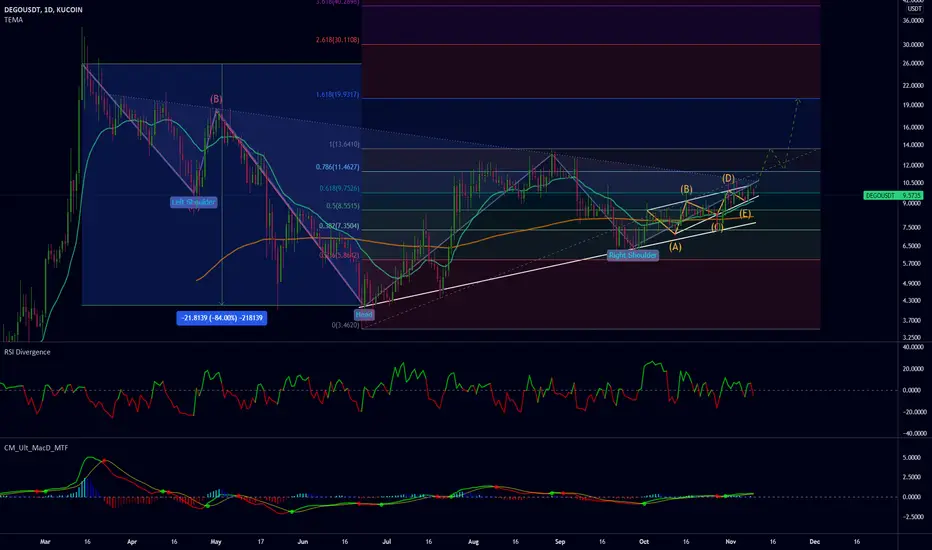Select the 0.618(9.7526) Fibonacci level label
Screen dimensions: 932x550
(339, 188)
